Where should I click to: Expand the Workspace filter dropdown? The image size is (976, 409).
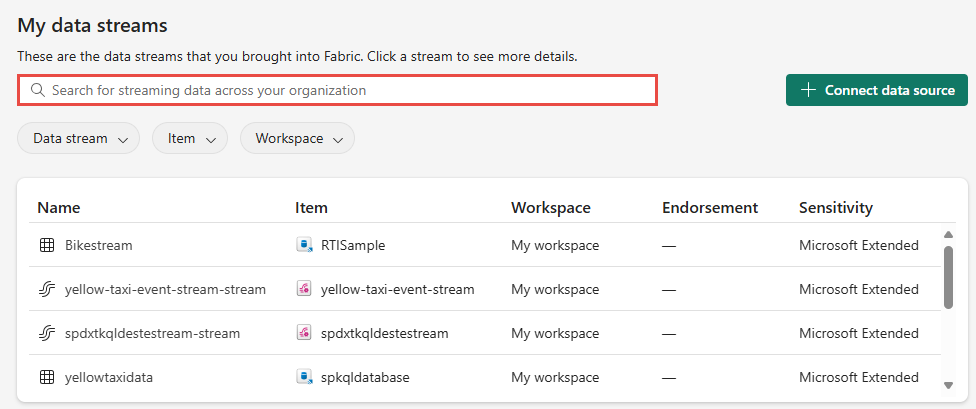(x=298, y=138)
